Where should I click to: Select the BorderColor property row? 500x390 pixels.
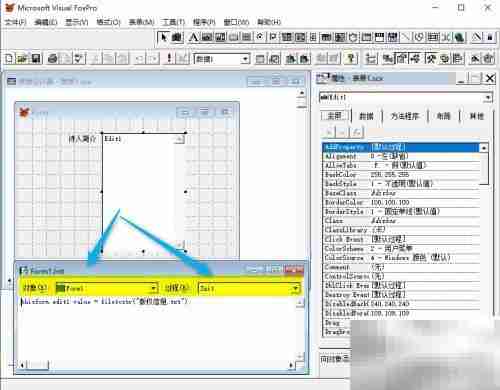(402, 202)
